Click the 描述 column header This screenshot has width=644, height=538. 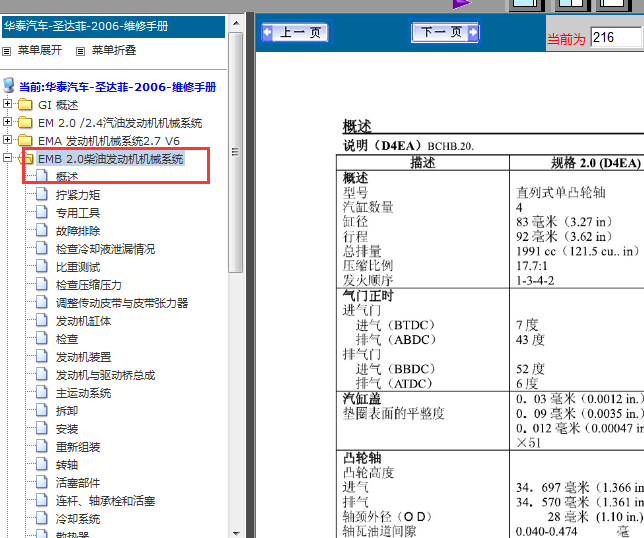(423, 163)
